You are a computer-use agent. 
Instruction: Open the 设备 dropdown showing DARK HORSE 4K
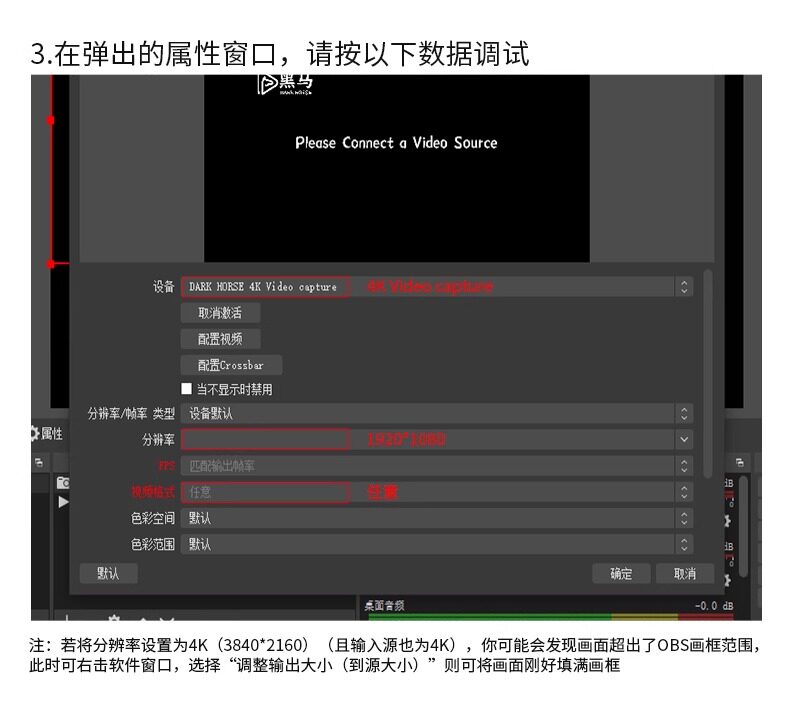coord(437,286)
